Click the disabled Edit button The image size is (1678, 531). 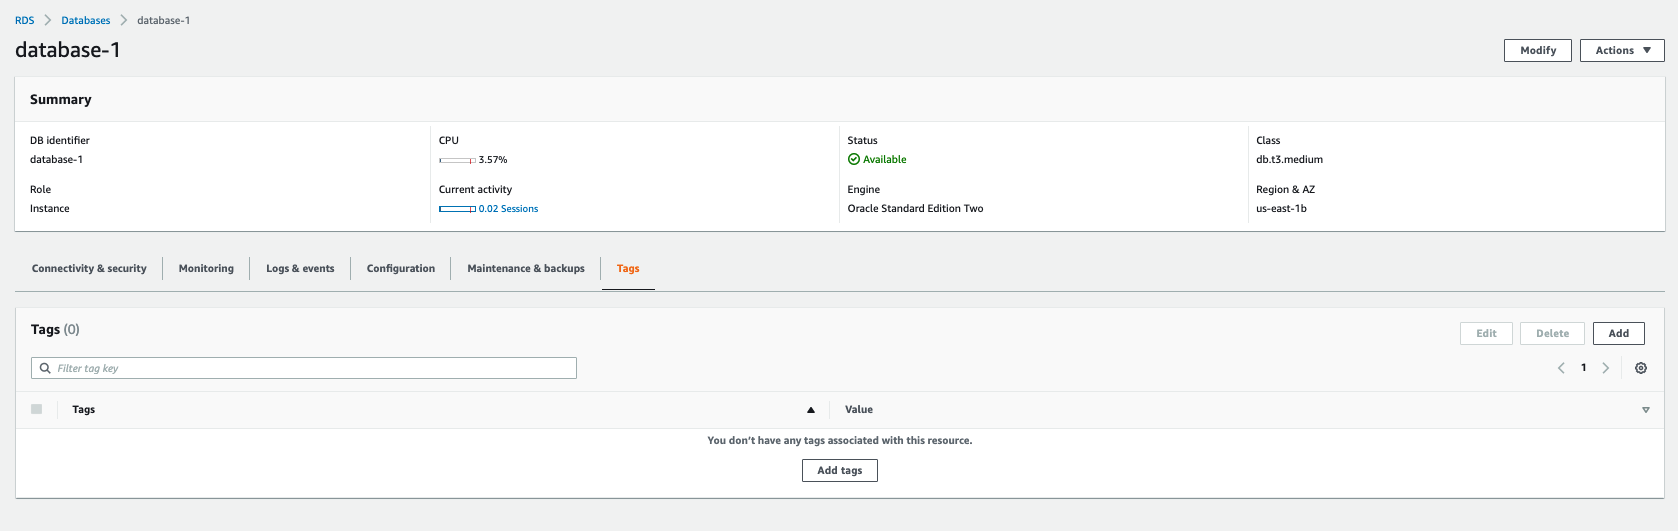pos(1486,333)
